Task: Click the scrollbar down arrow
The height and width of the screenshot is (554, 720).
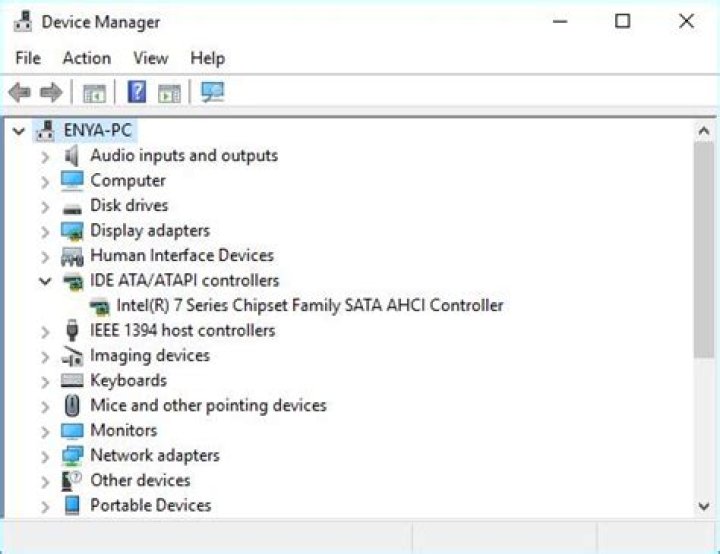Action: tap(704, 506)
